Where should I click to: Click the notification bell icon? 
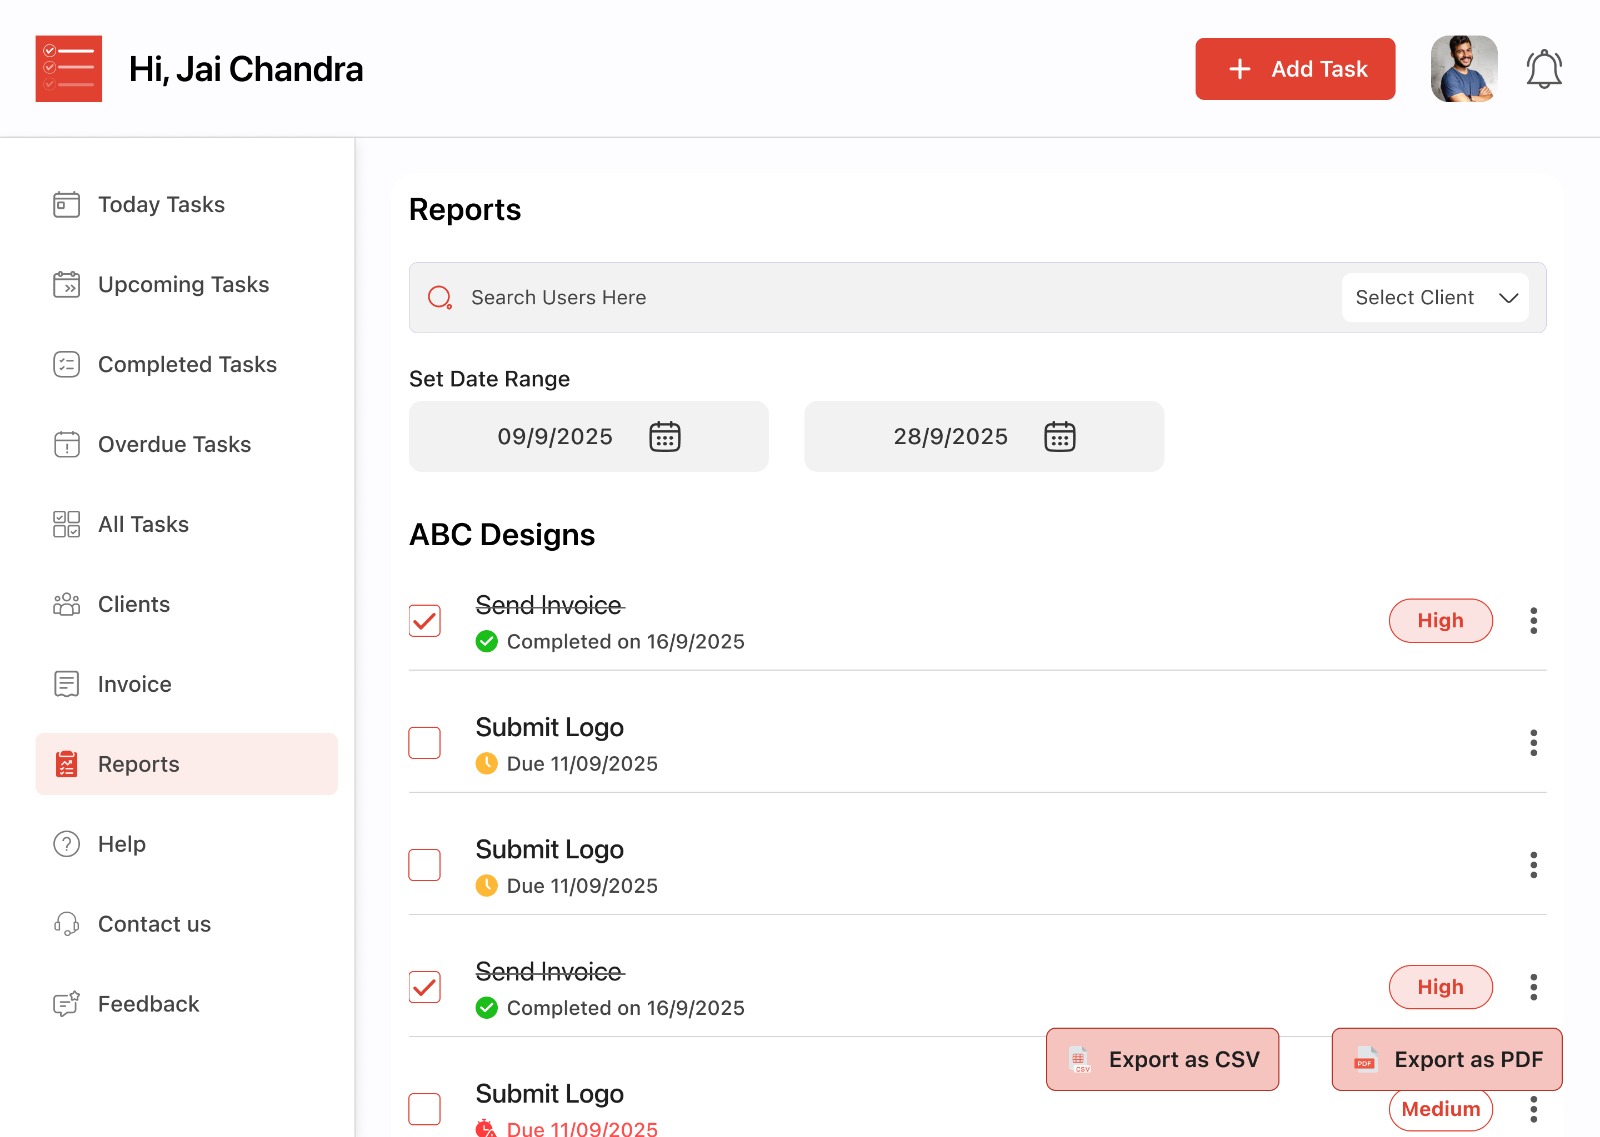click(x=1543, y=68)
